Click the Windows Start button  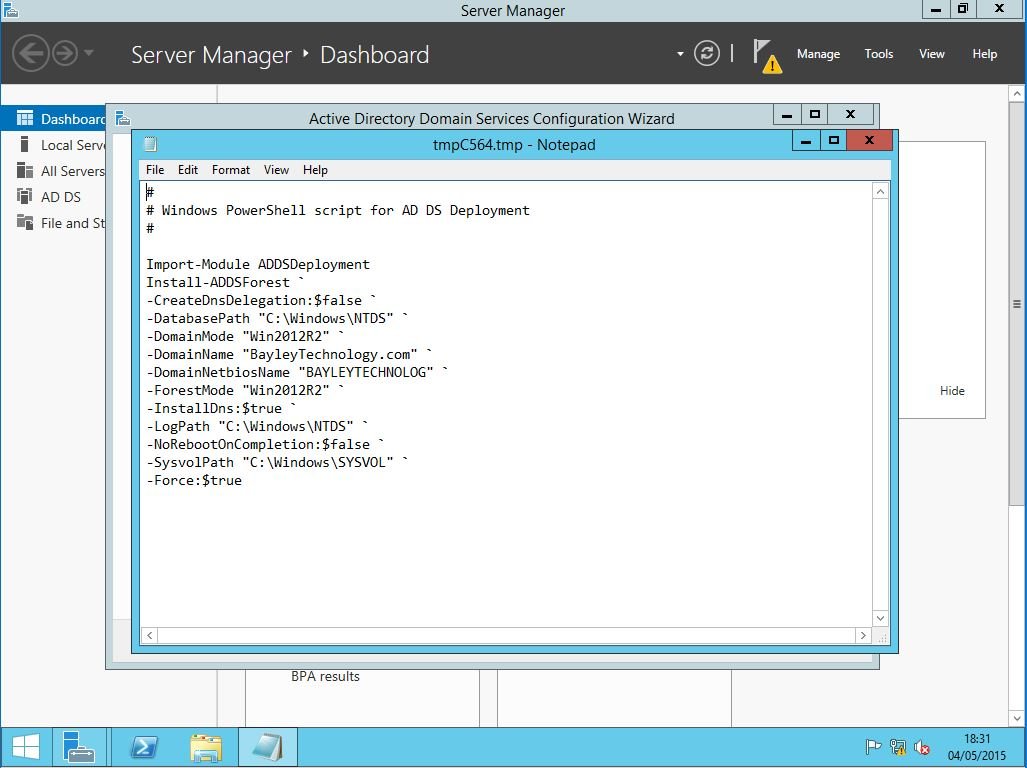pyautogui.click(x=25, y=747)
